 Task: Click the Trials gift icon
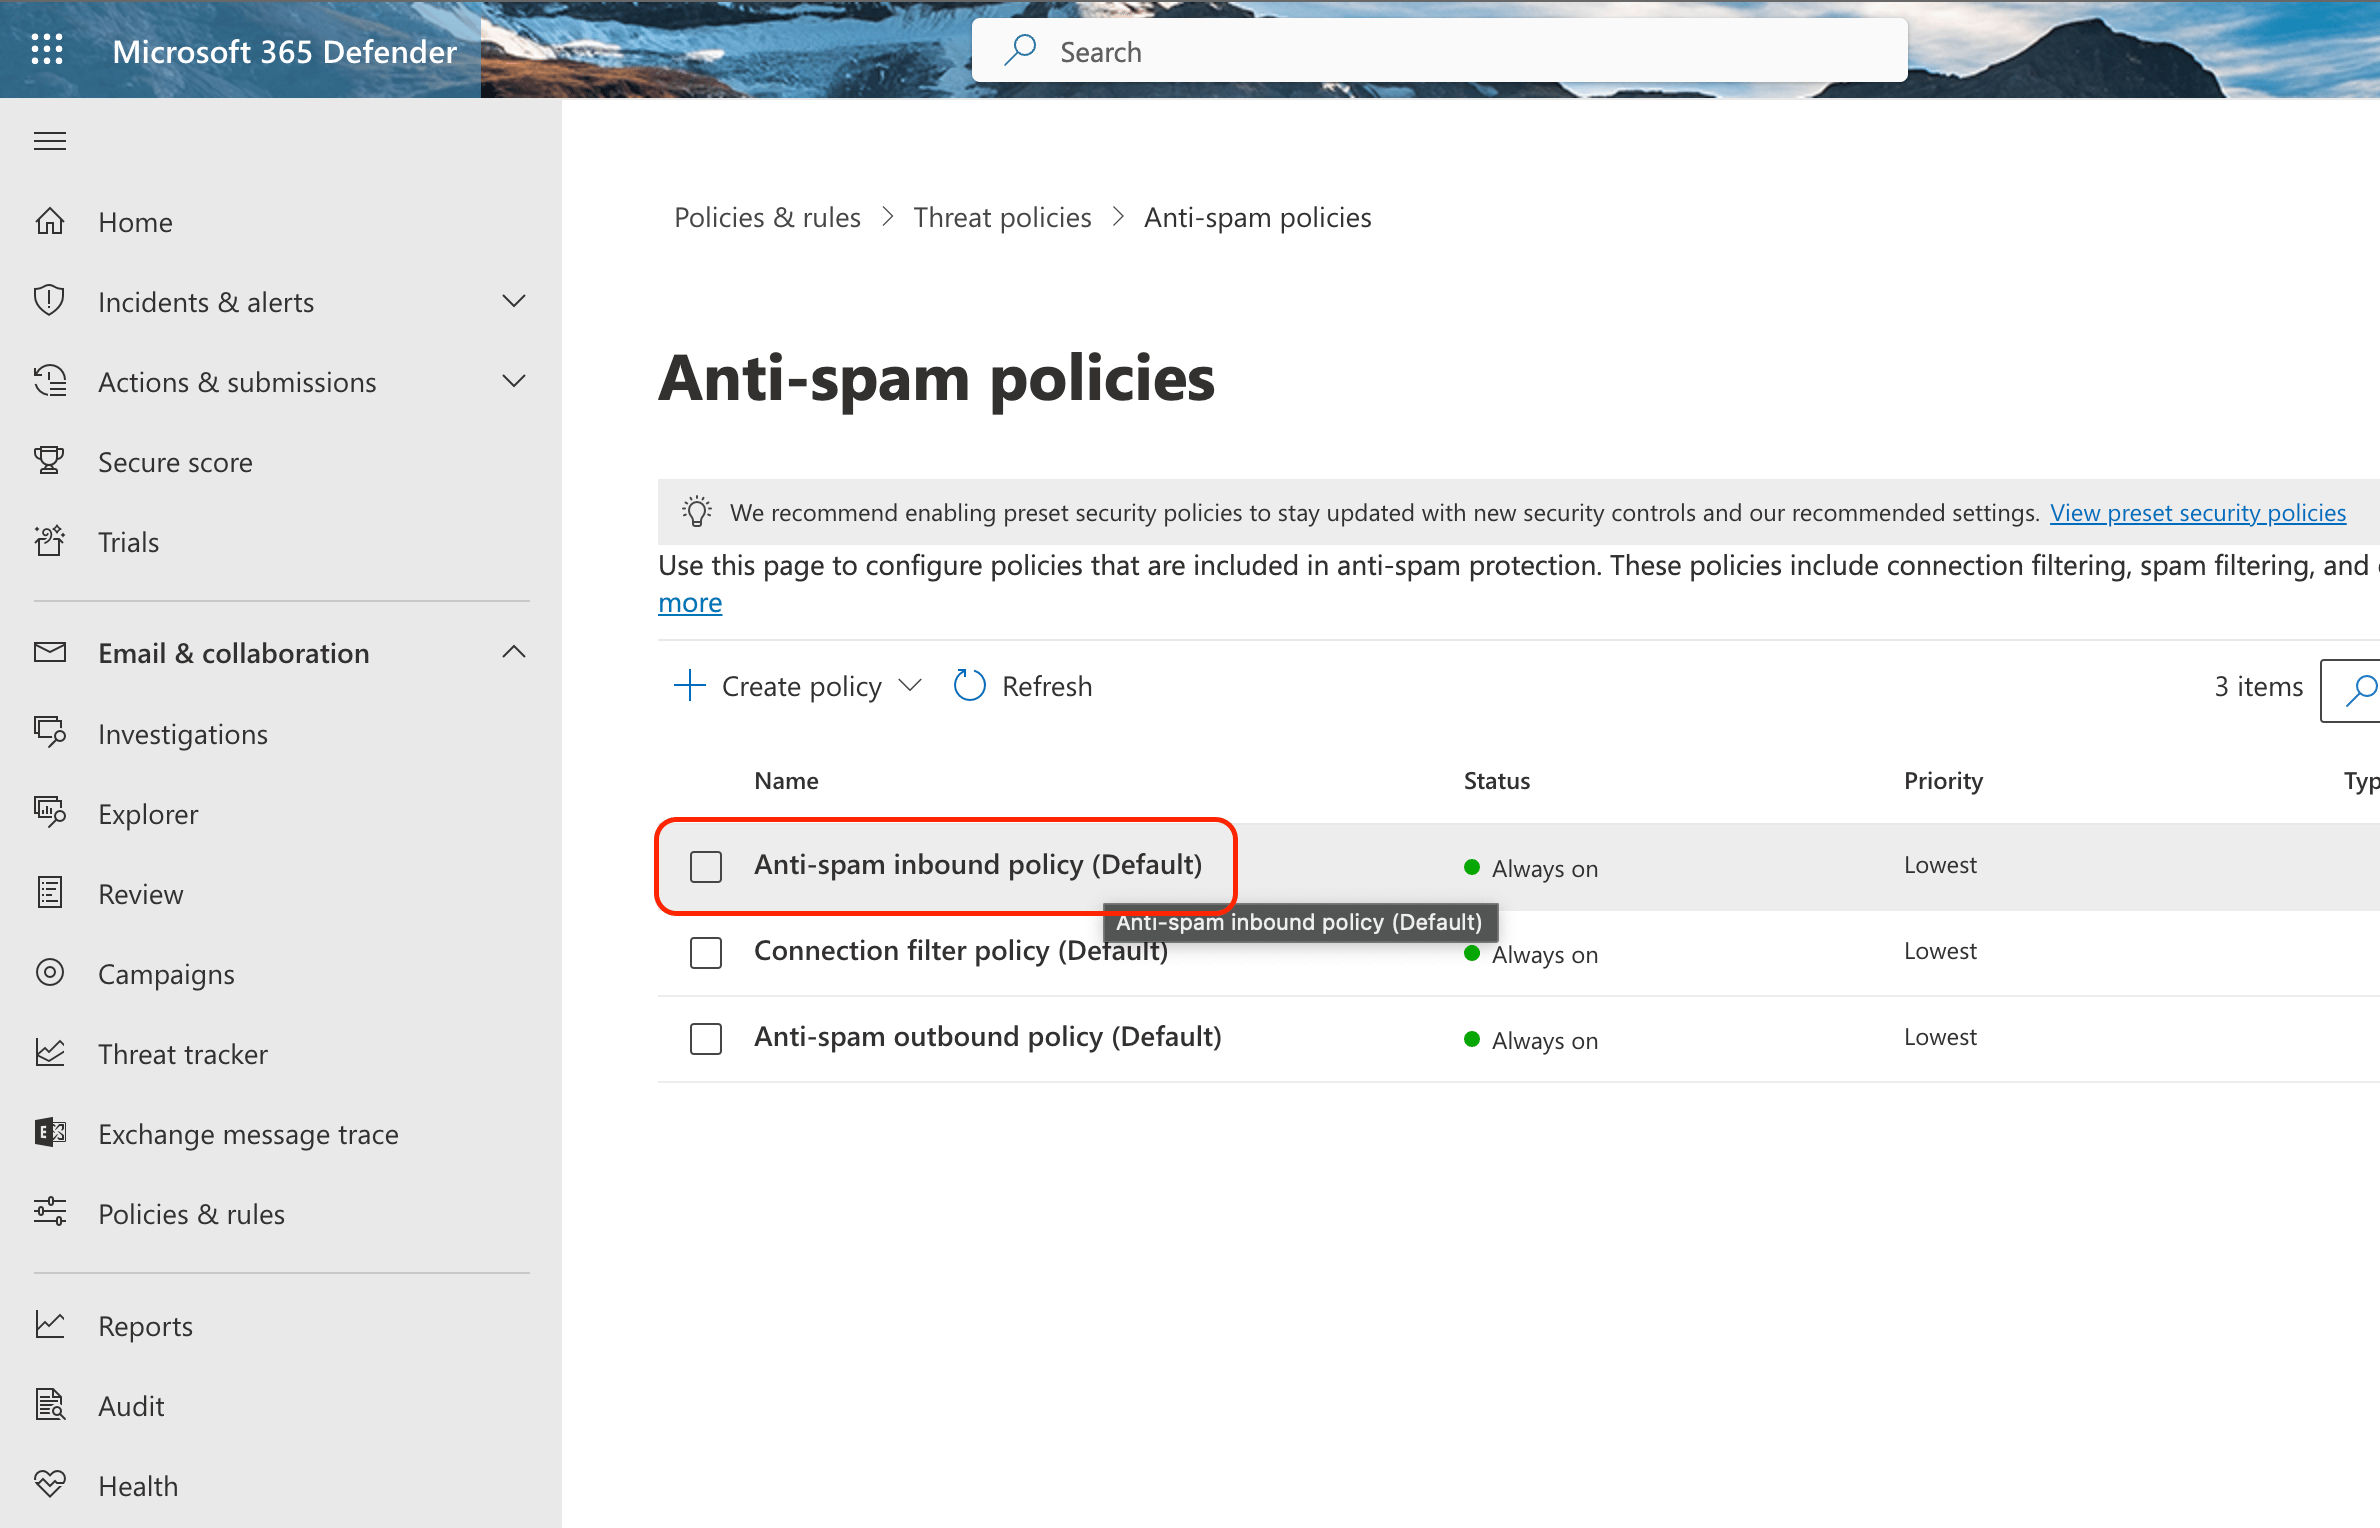tap(50, 541)
